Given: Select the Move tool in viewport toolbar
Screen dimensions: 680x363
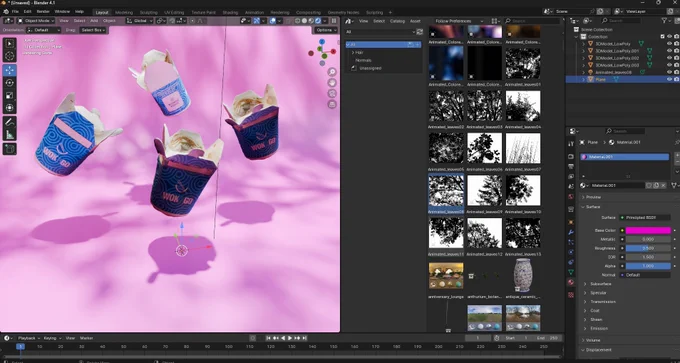Looking at the screenshot, I should (10, 70).
